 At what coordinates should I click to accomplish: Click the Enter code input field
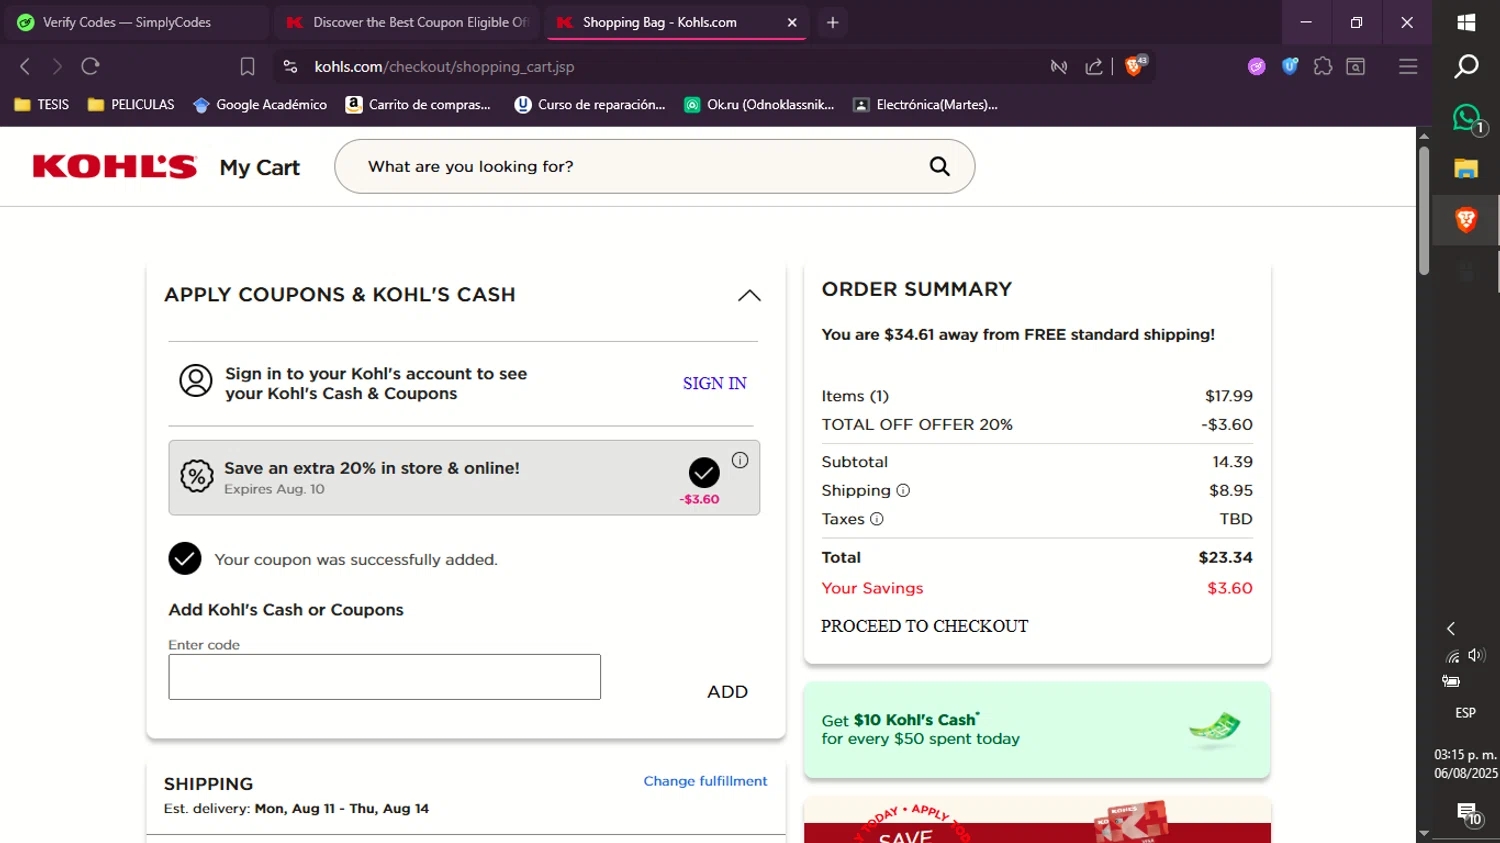384,677
